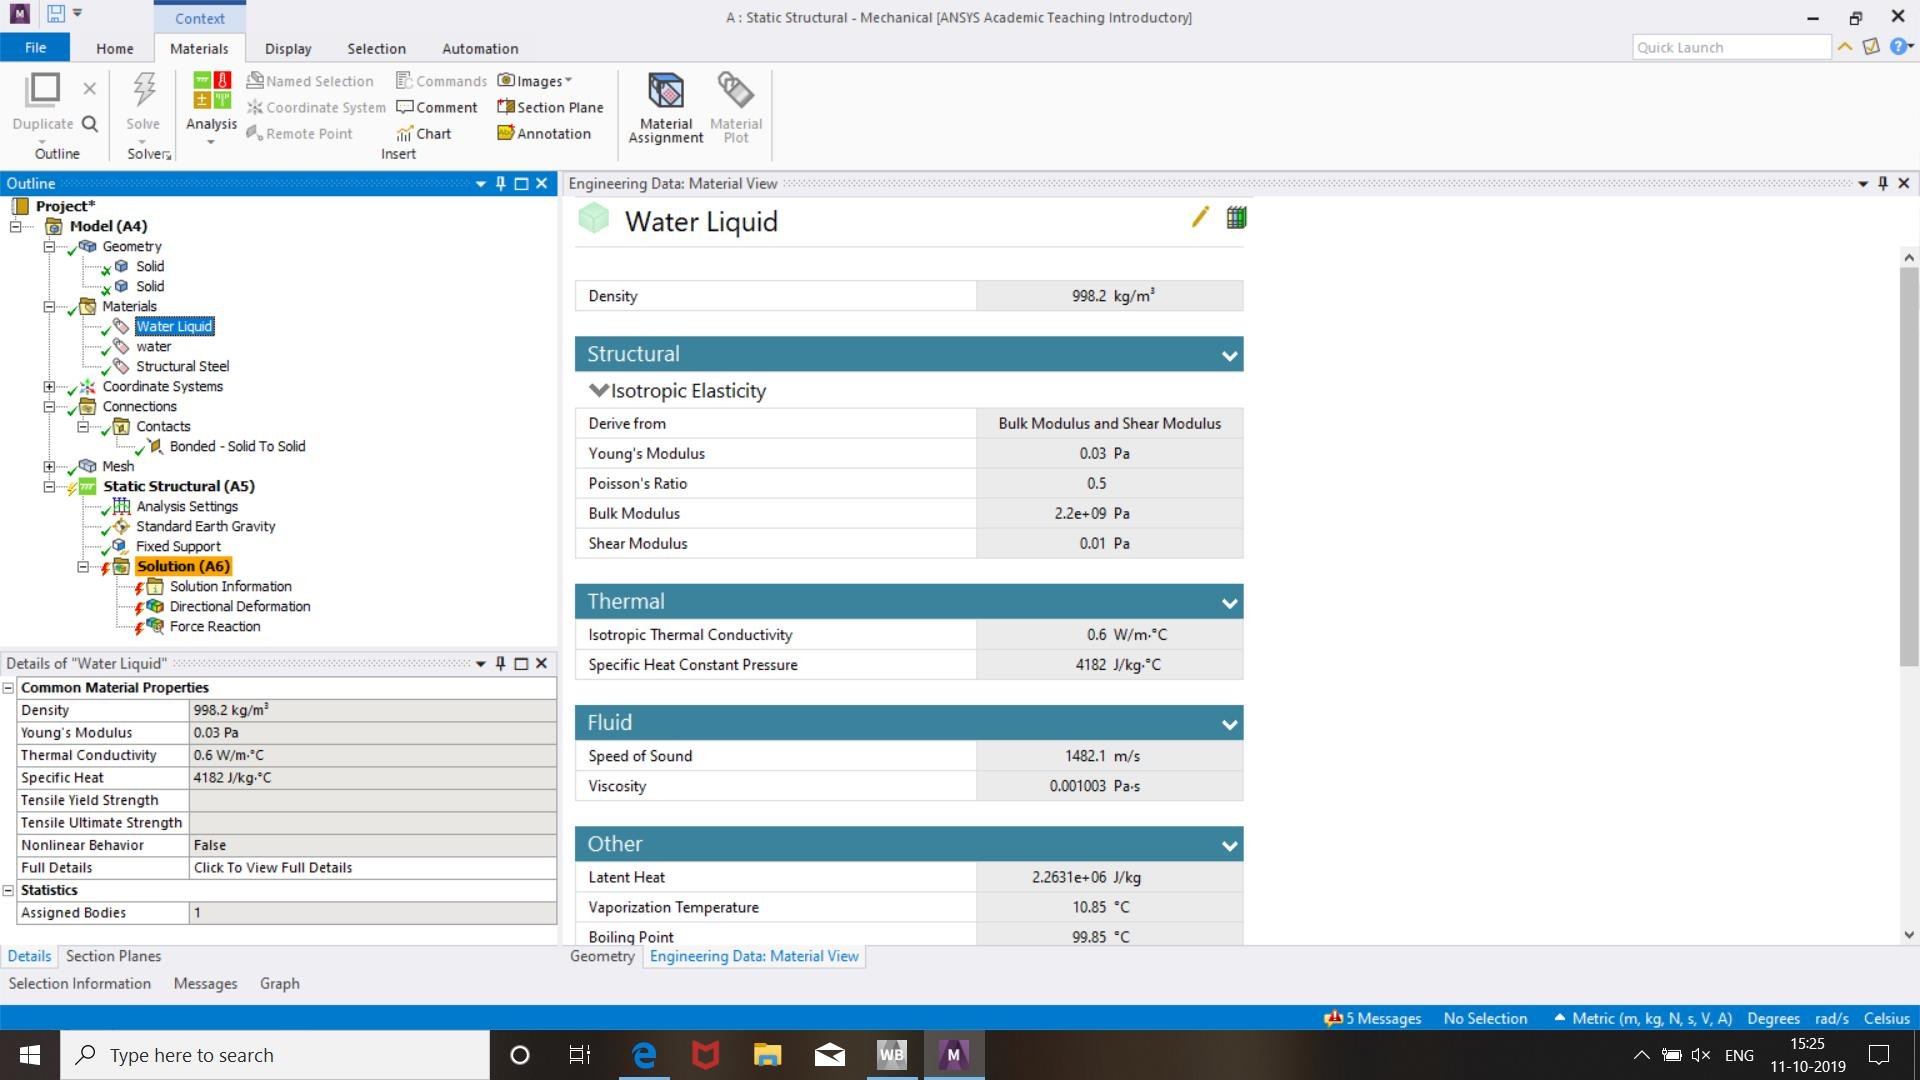Collapse the Statistics group in Details
This screenshot has width=1920, height=1080.
pyautogui.click(x=9, y=890)
